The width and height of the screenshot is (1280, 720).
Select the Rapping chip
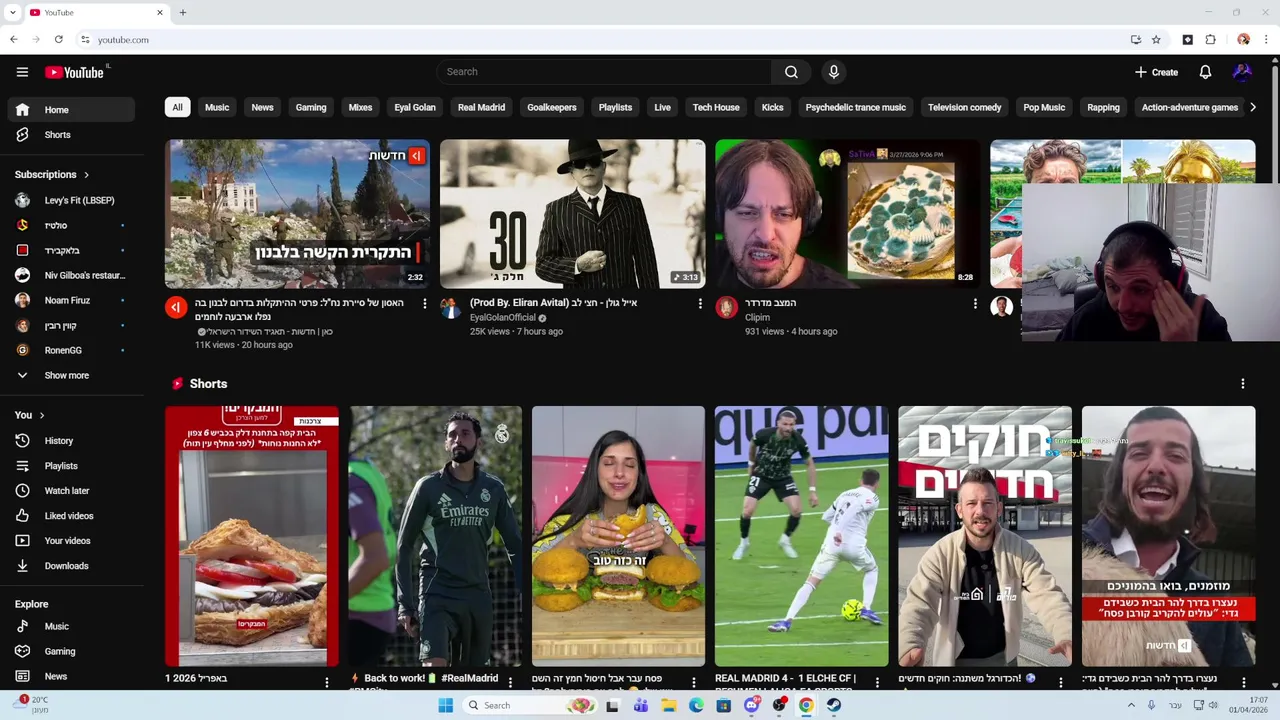coord(1103,107)
